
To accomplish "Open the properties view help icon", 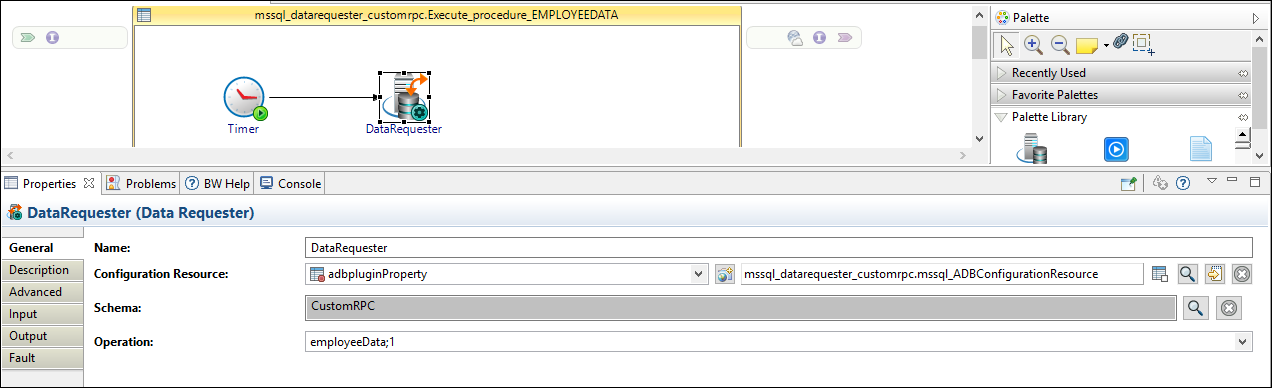I will point(1182,183).
